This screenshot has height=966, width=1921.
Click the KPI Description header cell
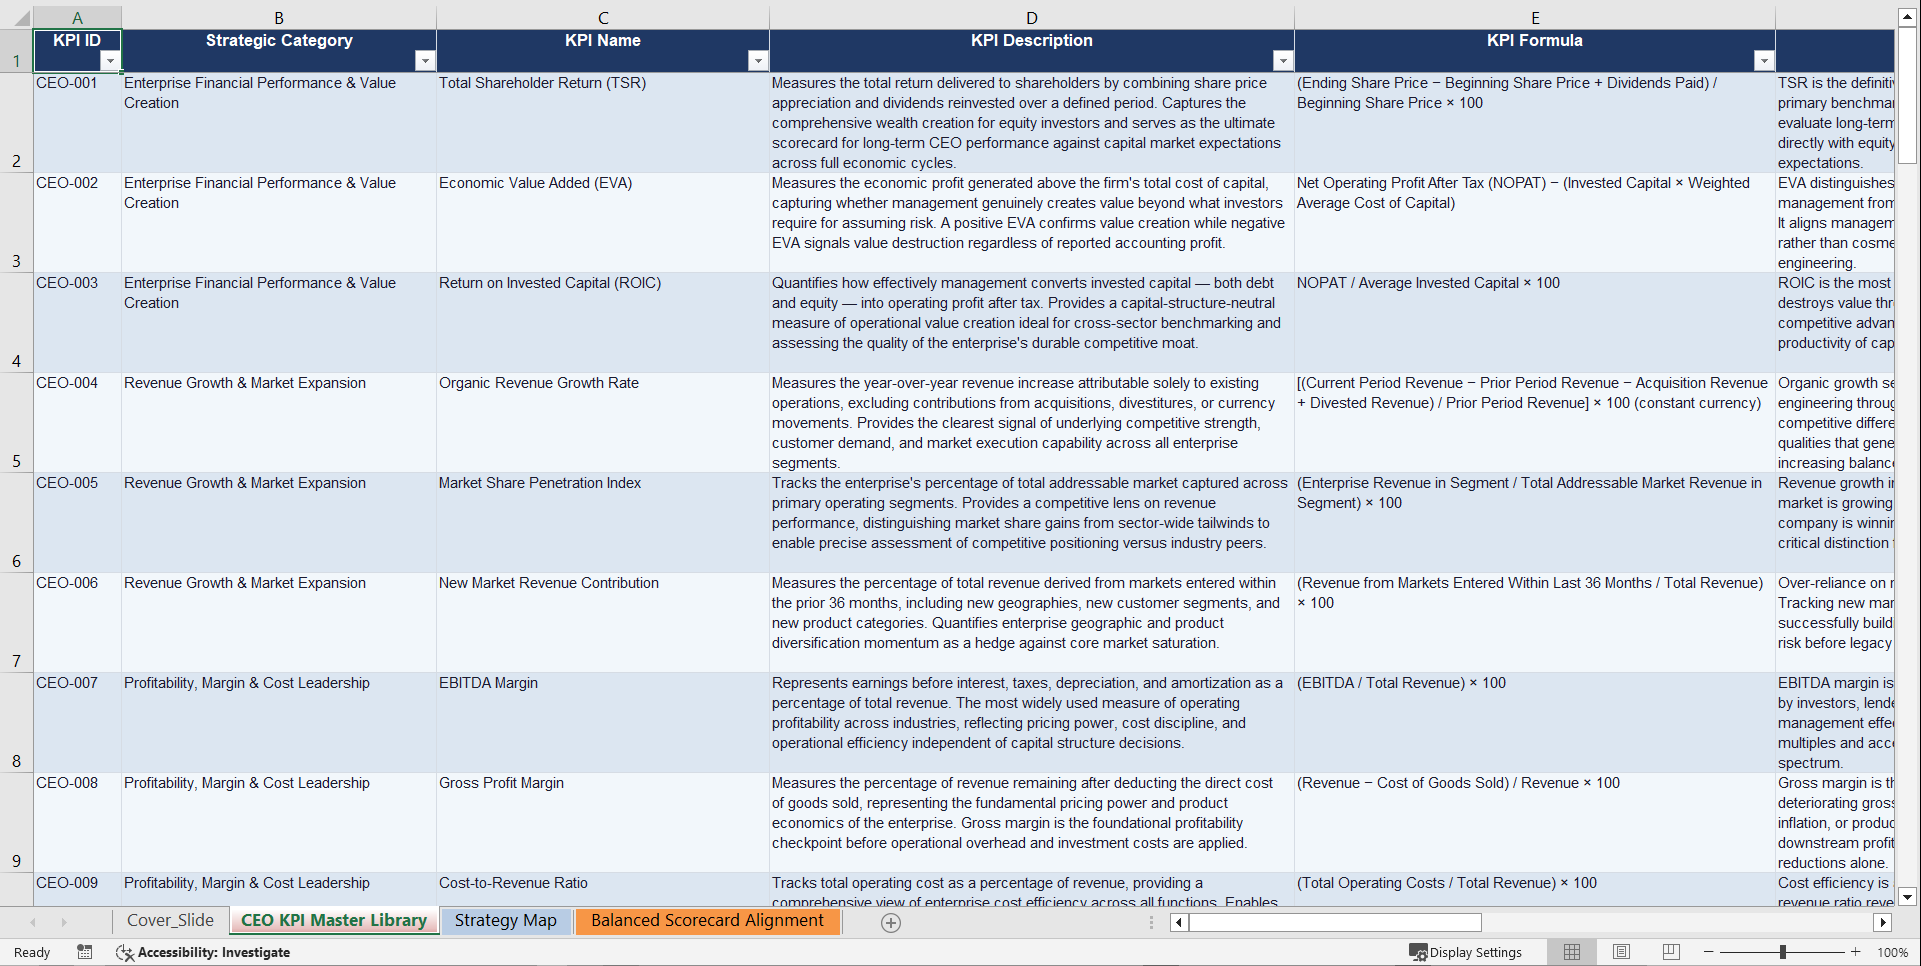coord(1032,50)
